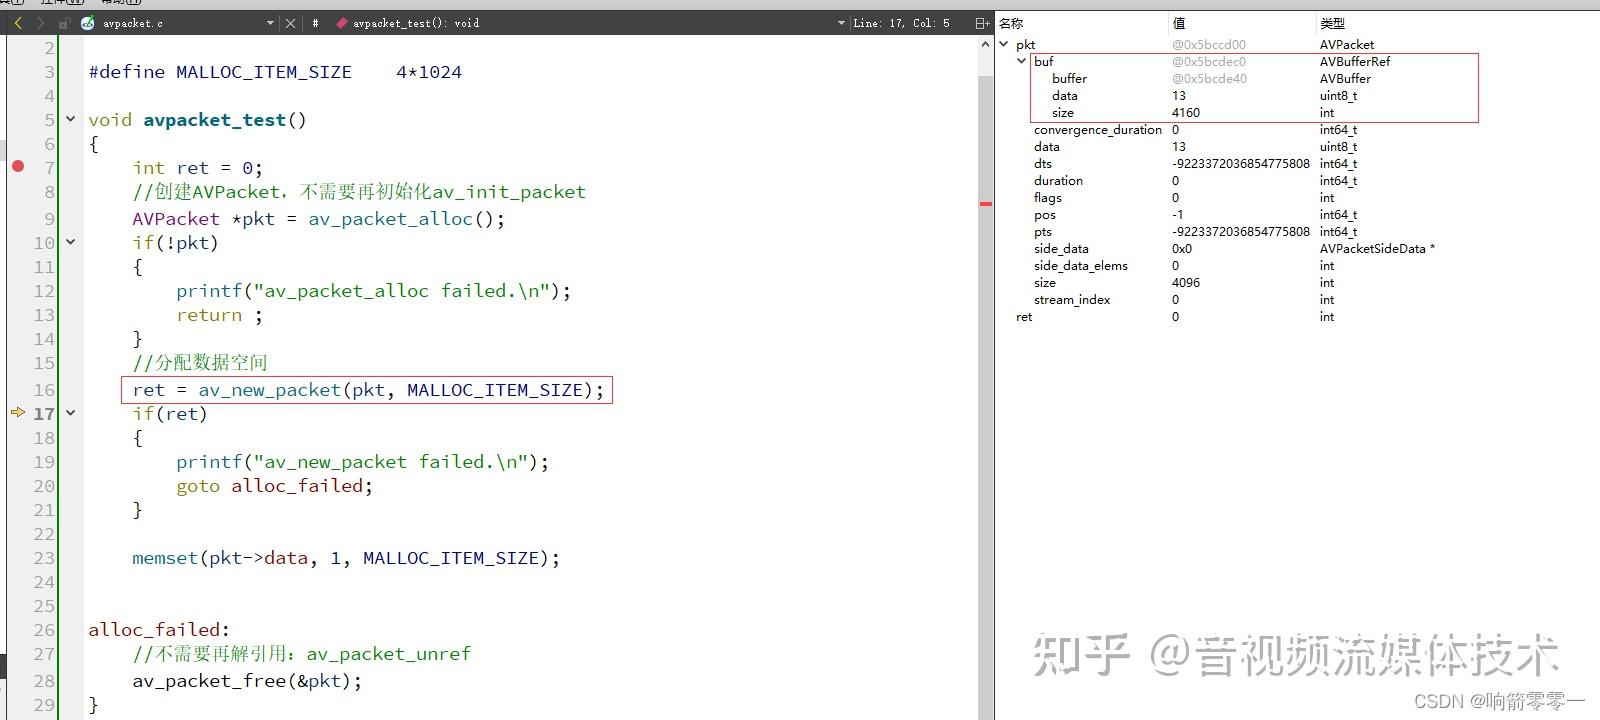Click the avpacket.c file type icon
Image resolution: width=1600 pixels, height=720 pixels.
coord(88,23)
